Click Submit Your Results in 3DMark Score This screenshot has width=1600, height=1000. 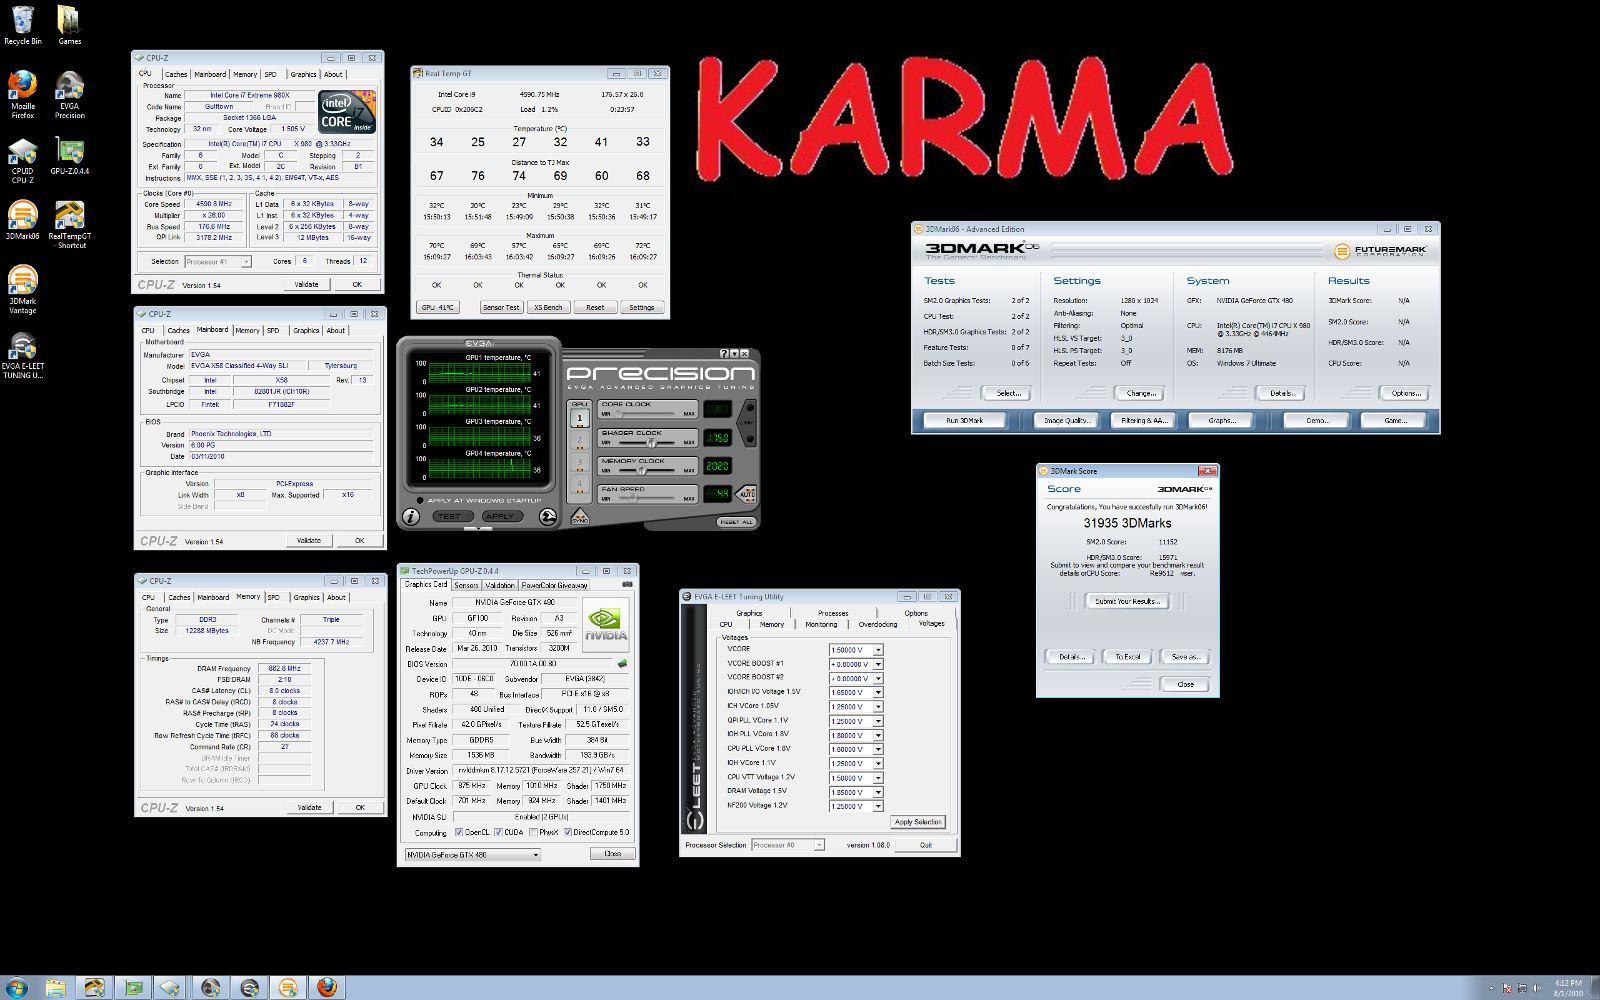pos(1125,601)
